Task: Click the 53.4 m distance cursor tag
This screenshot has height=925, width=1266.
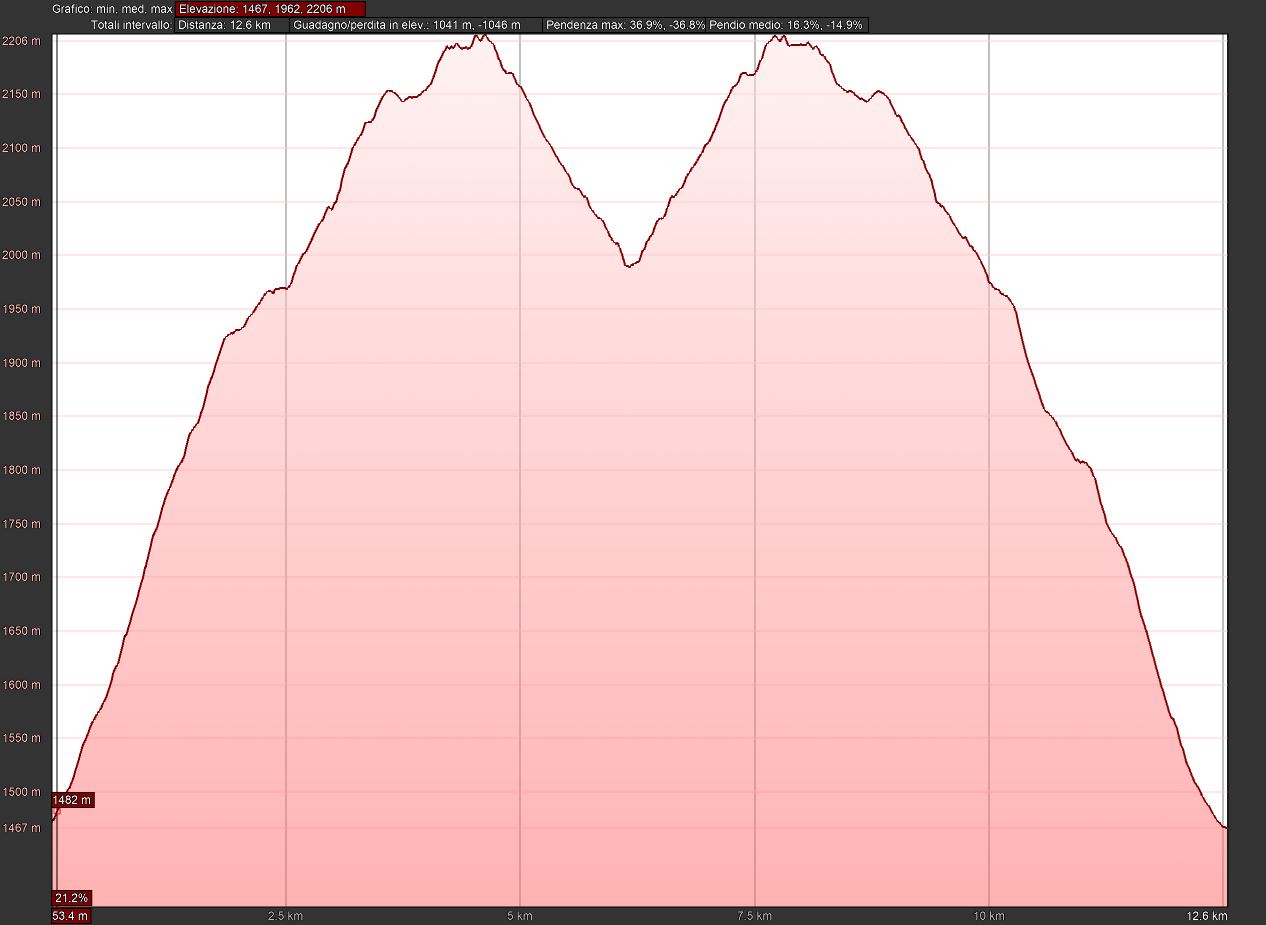Action: click(x=71, y=916)
